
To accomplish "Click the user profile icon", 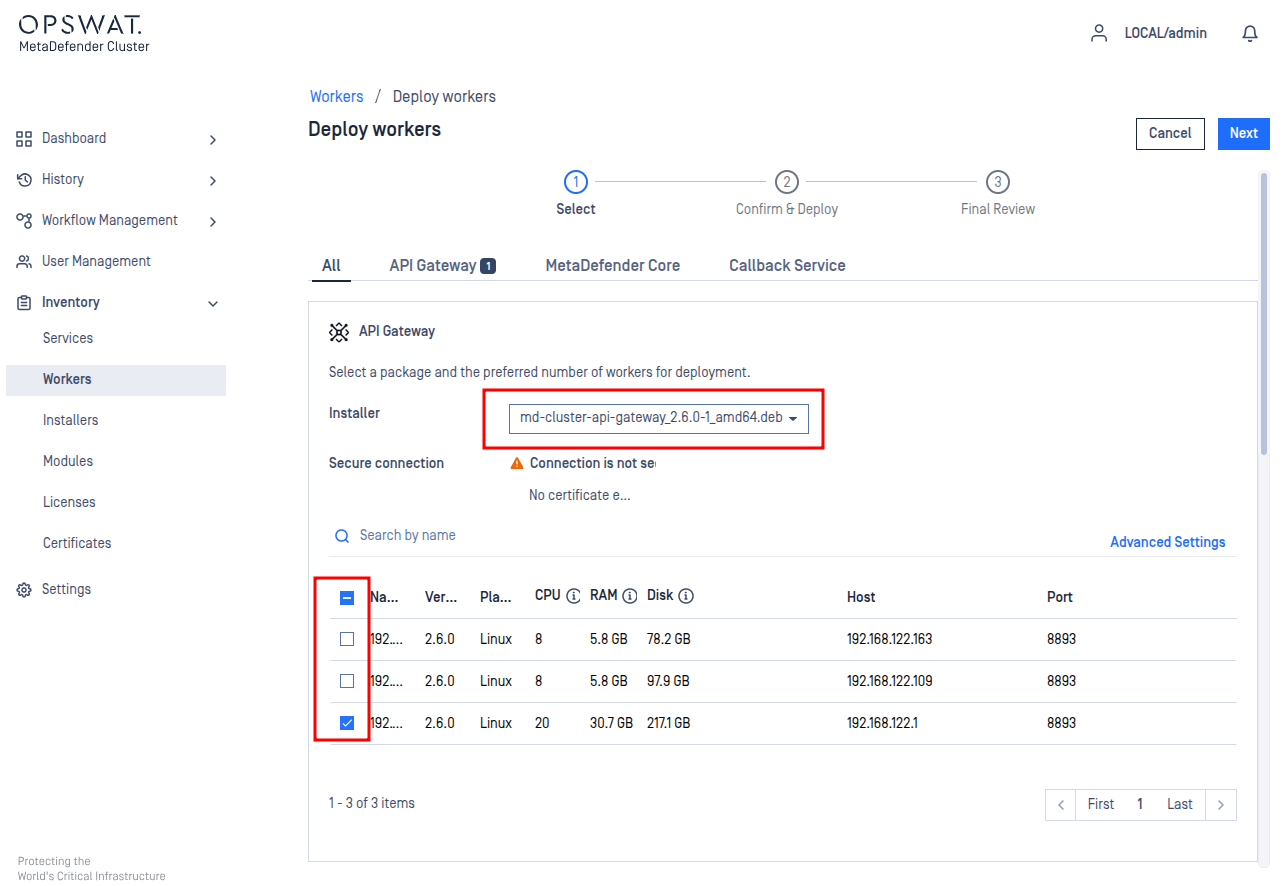I will (x=1099, y=33).
